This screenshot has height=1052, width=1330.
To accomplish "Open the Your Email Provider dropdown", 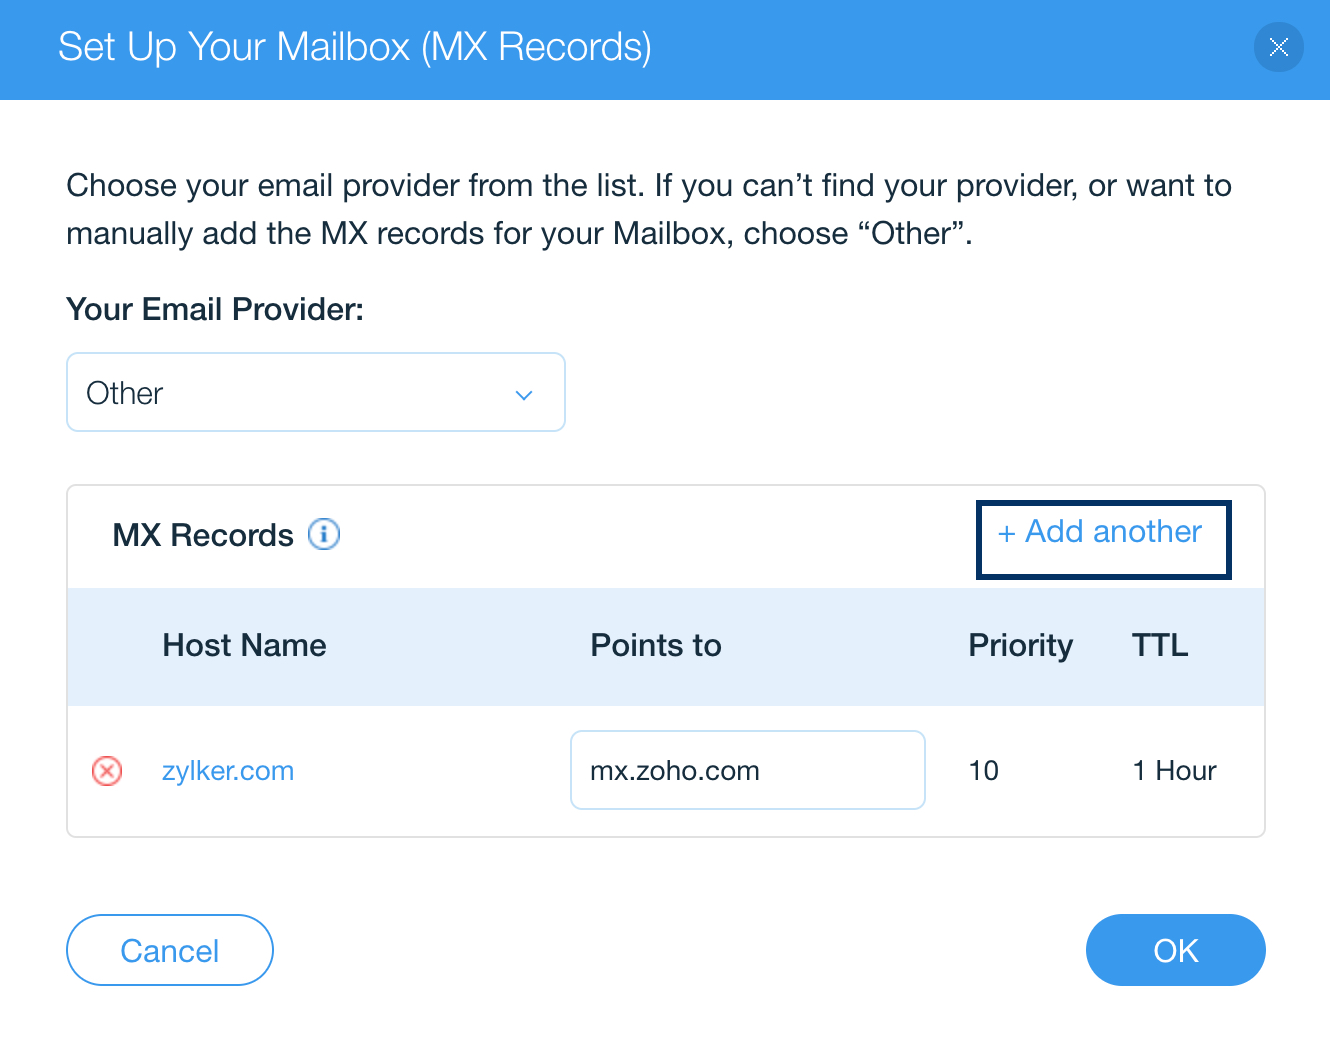I will [316, 392].
